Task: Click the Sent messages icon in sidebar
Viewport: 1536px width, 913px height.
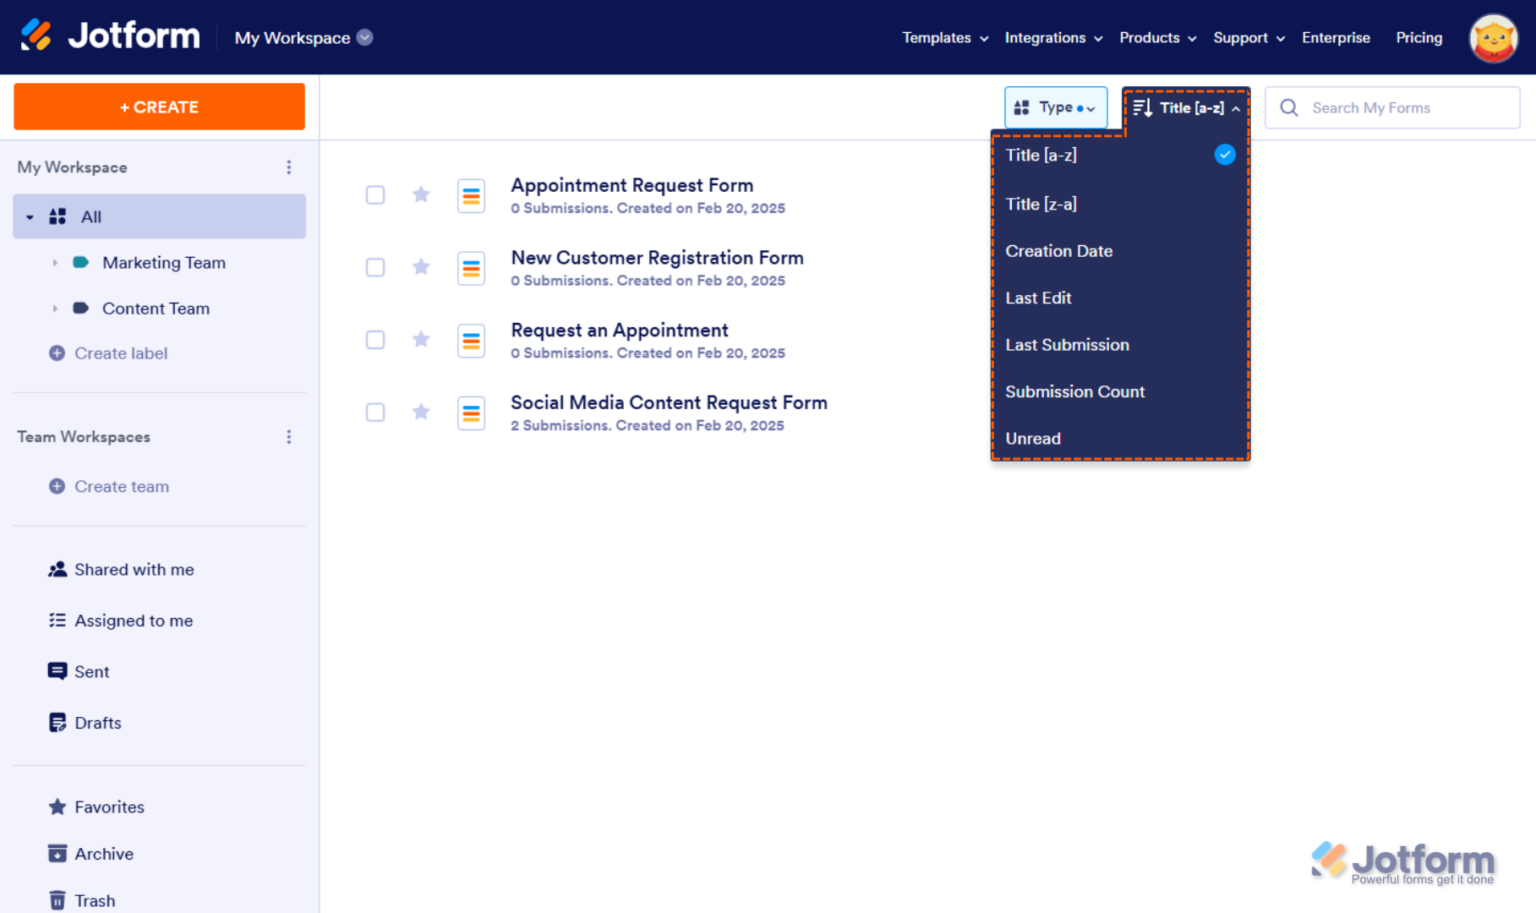Action: [x=56, y=671]
